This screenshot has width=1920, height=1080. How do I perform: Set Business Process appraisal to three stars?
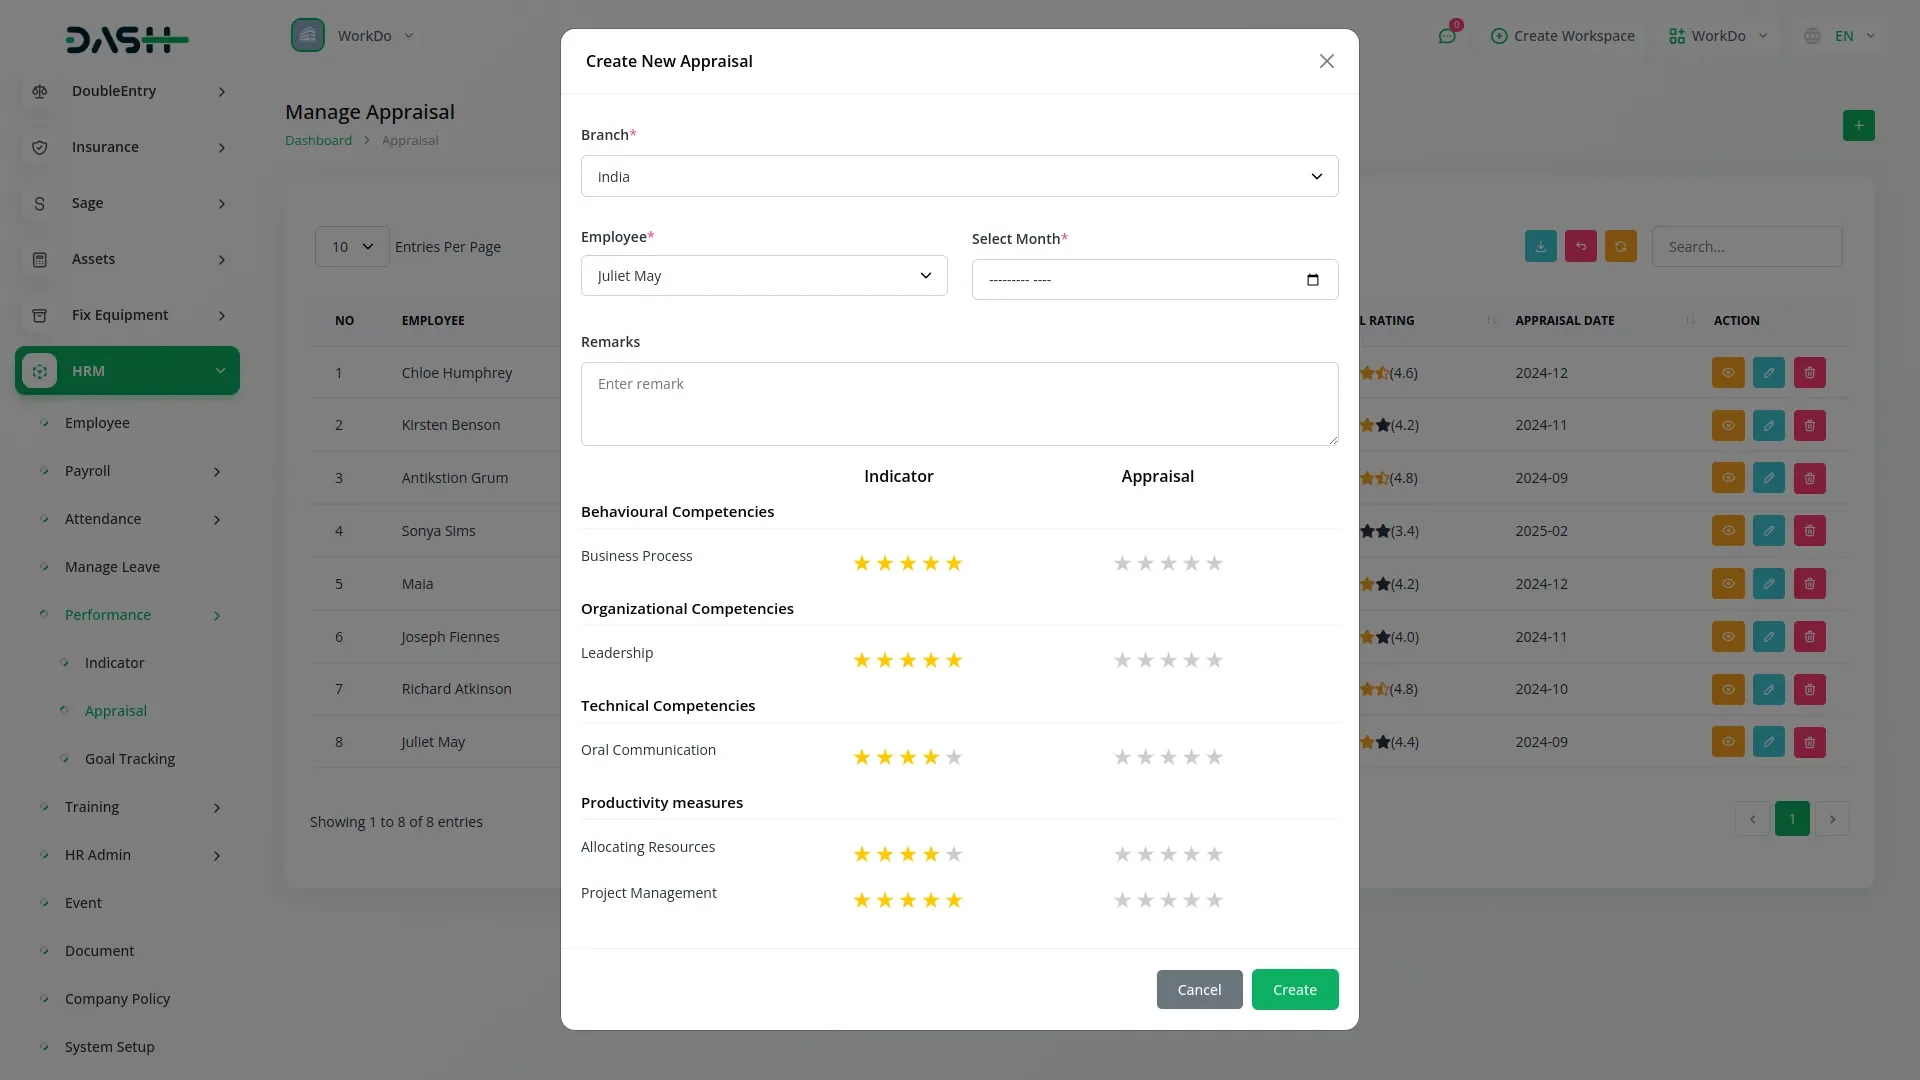click(x=1168, y=564)
